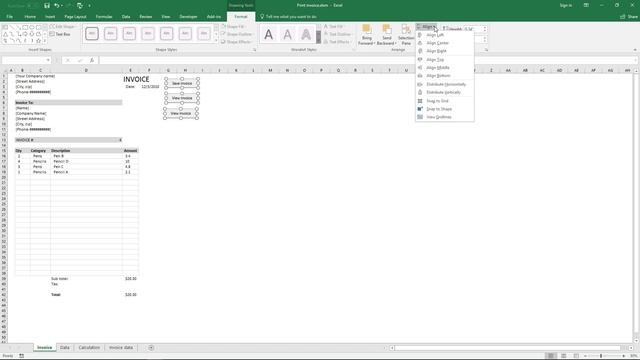The height and width of the screenshot is (360, 640).
Task: Collapse the ribbon with the arrow
Action: point(635,50)
